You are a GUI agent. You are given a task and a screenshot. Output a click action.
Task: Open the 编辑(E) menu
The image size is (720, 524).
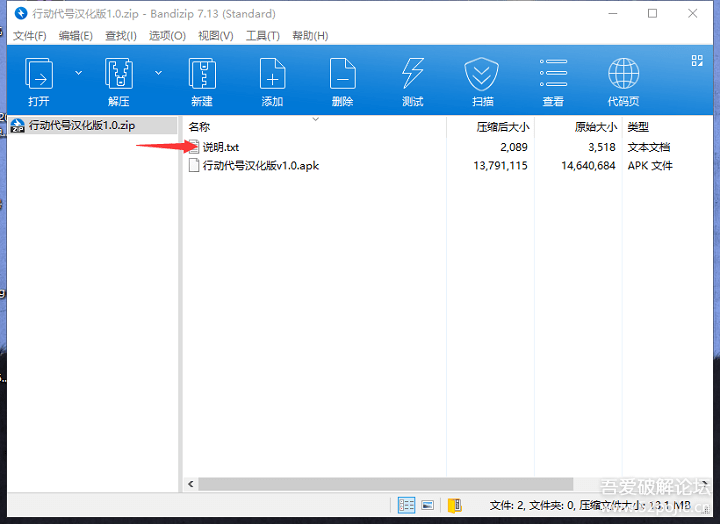76,36
